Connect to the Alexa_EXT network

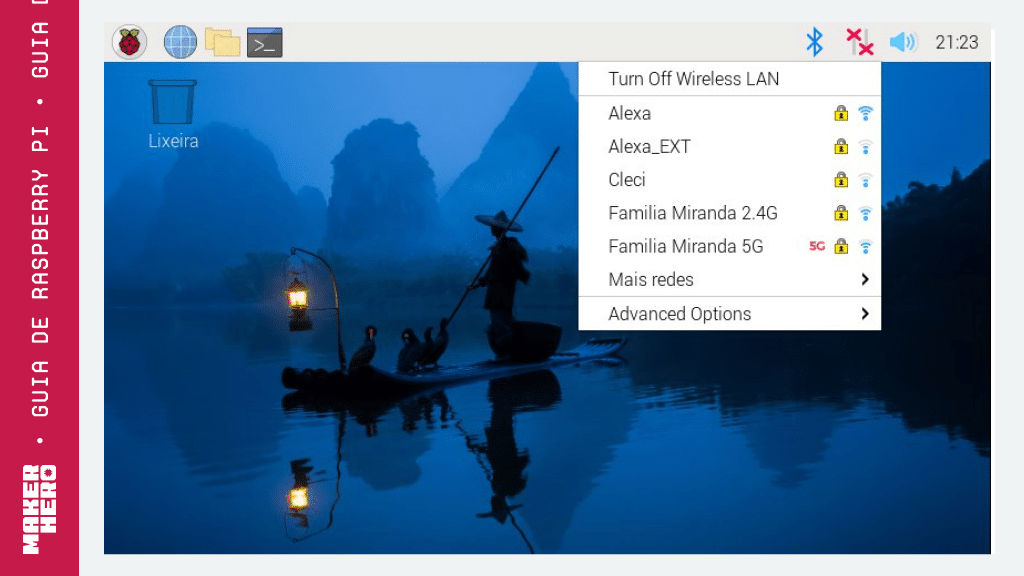point(729,147)
